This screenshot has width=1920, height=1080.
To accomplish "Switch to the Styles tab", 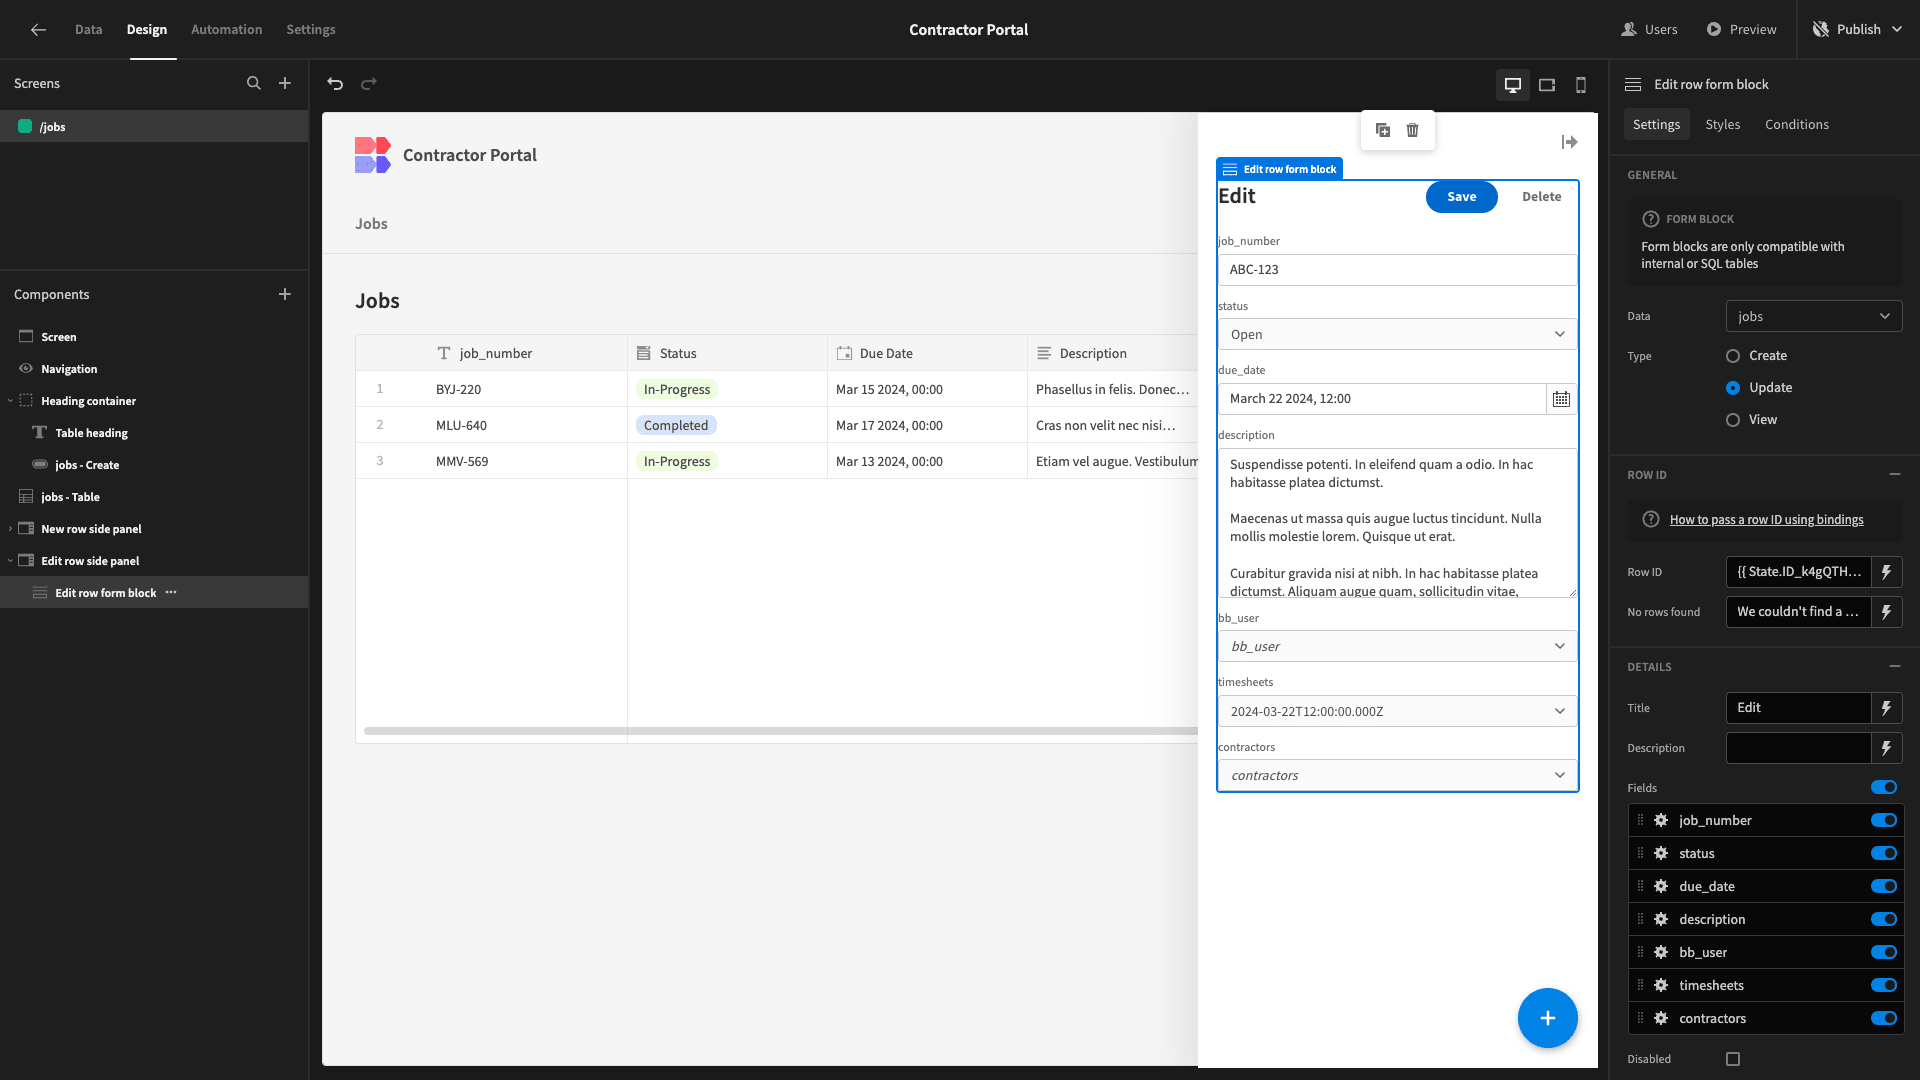I will (1722, 124).
